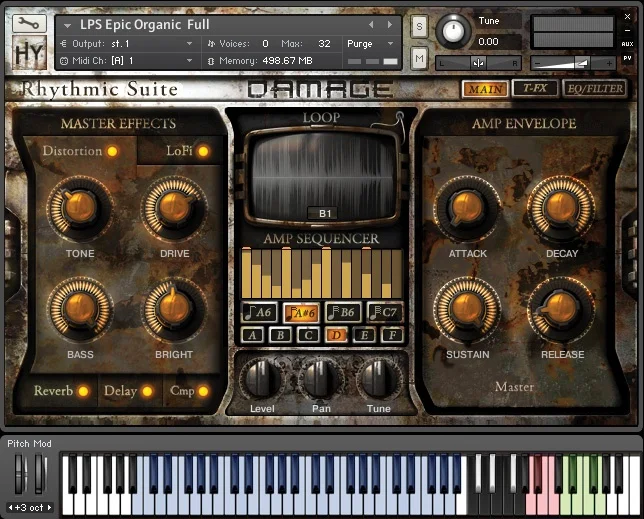This screenshot has height=519, width=644.
Task: Select the Distortion effects tab
Action: tap(72, 151)
